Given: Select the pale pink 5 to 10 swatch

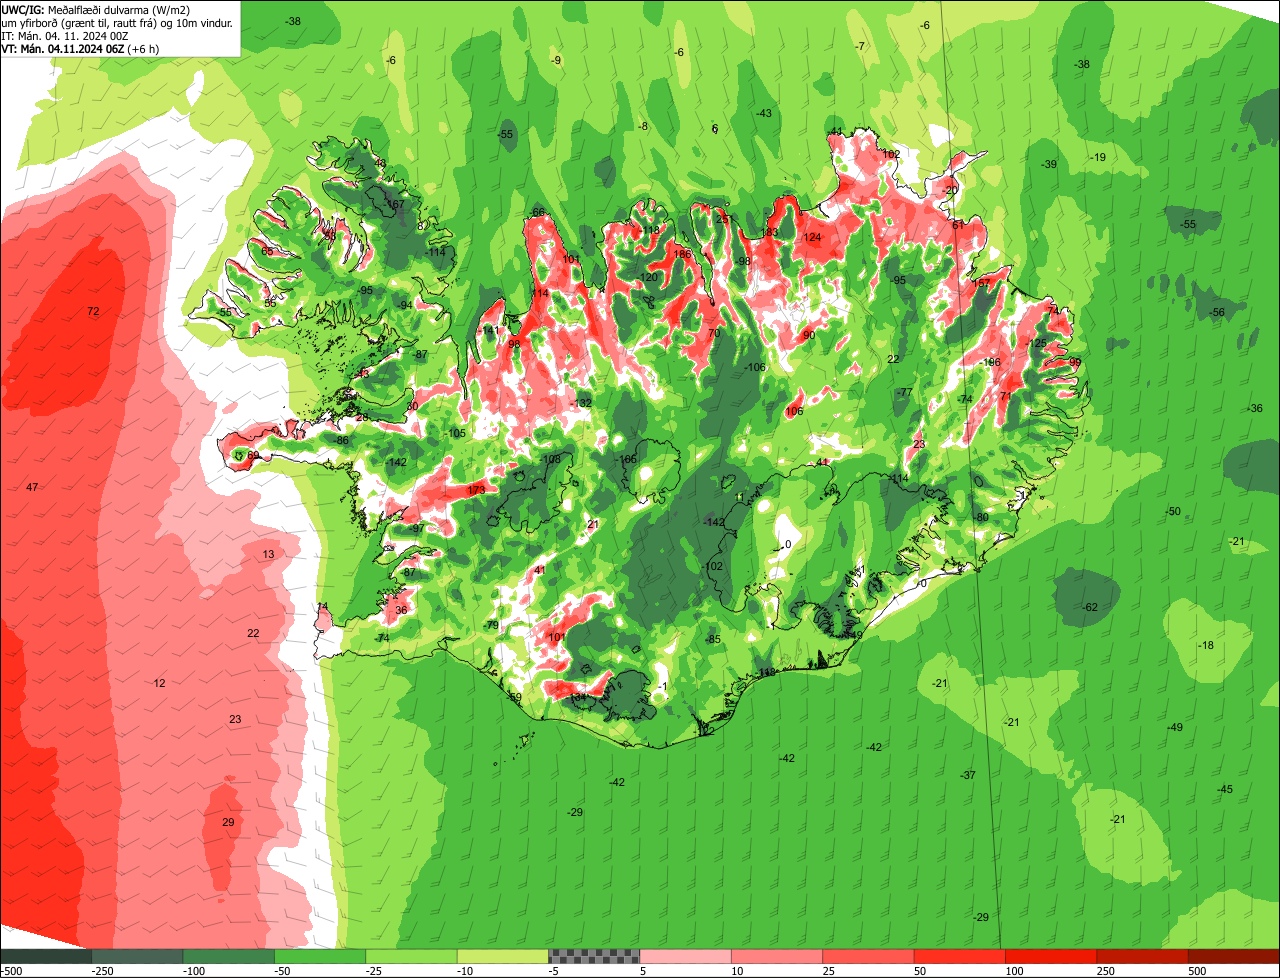Looking at the screenshot, I should [x=685, y=956].
